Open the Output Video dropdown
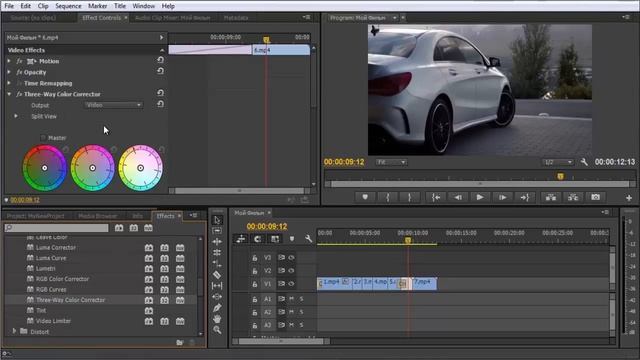 [x=113, y=105]
